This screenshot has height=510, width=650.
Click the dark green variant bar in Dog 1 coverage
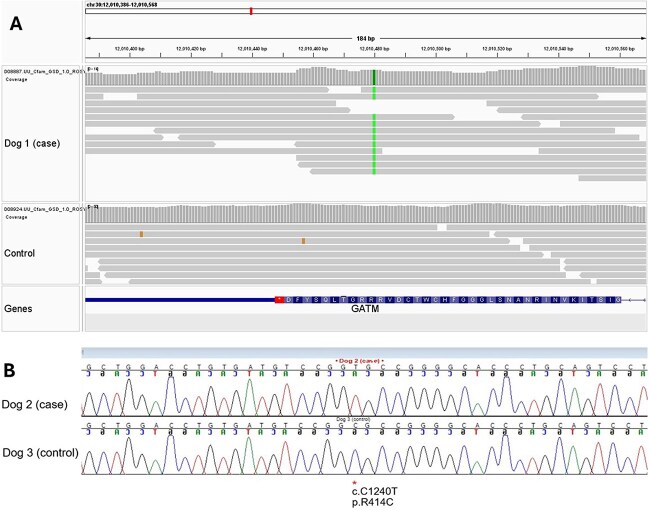(x=374, y=78)
